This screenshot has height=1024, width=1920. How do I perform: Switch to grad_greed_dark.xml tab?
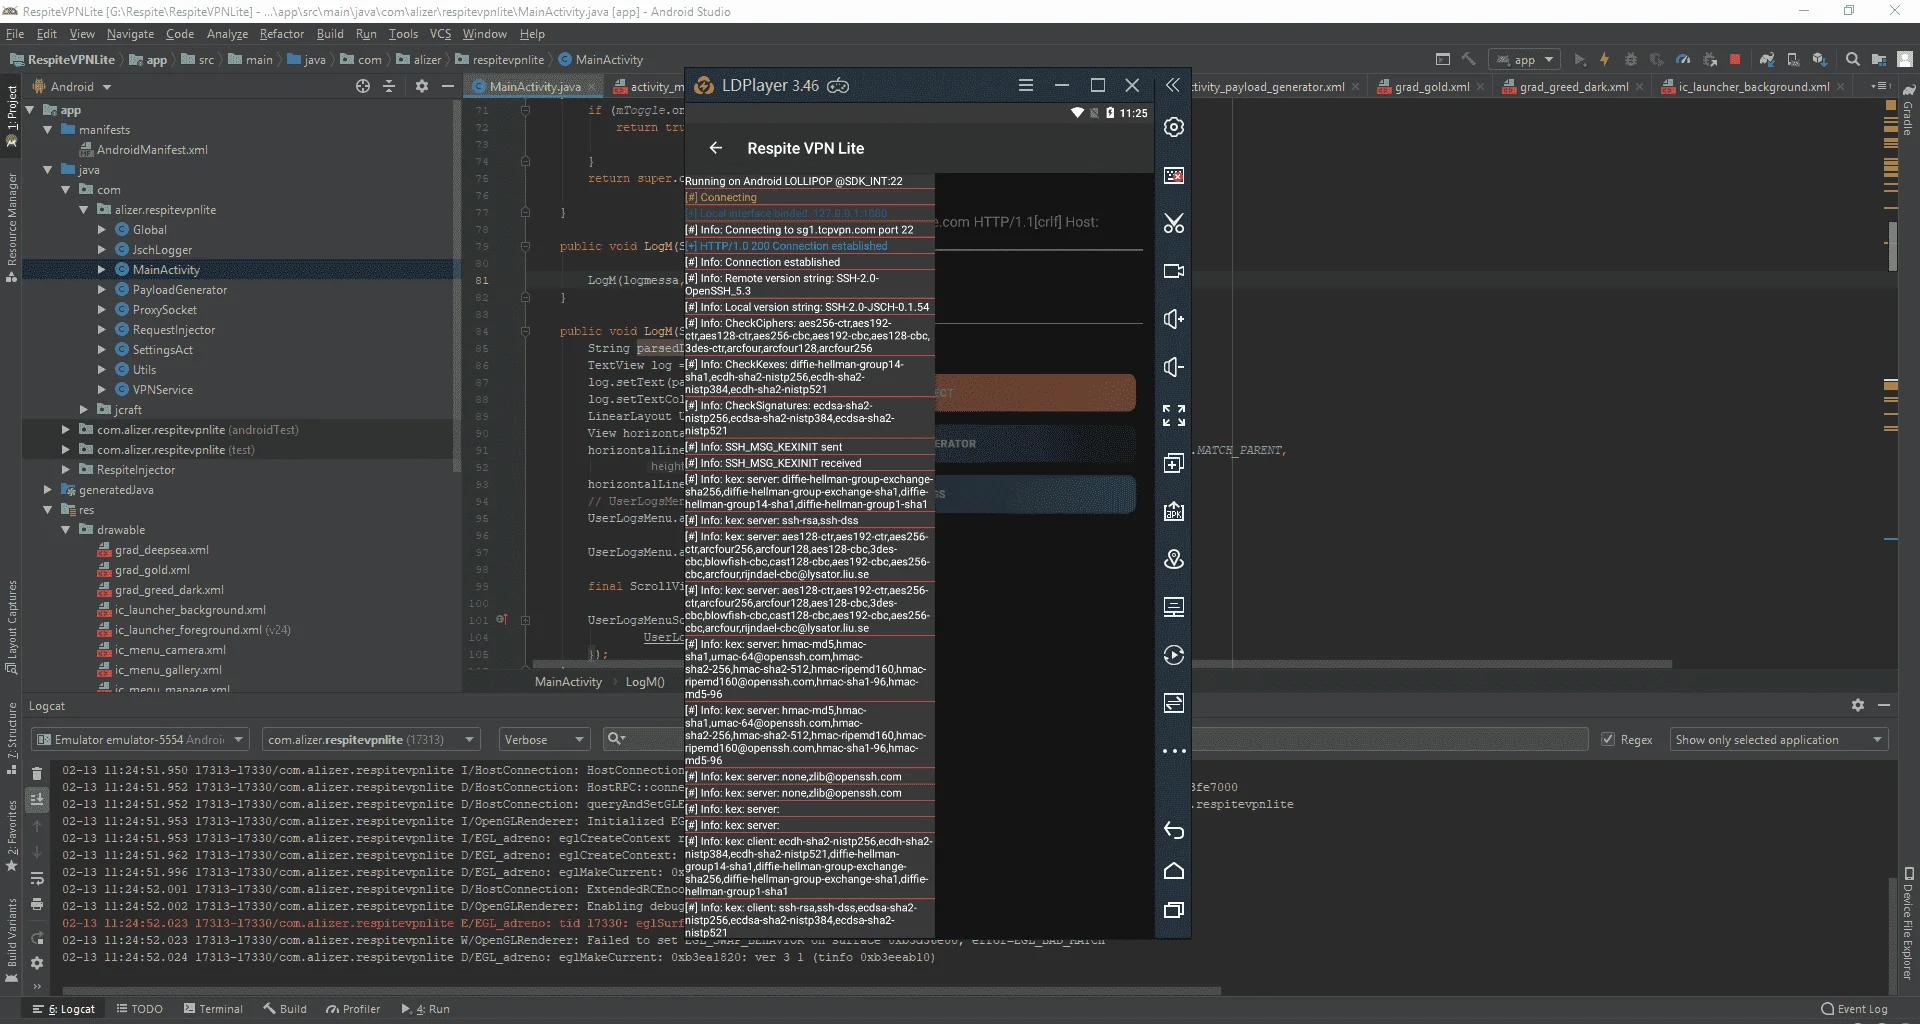(x=1573, y=87)
